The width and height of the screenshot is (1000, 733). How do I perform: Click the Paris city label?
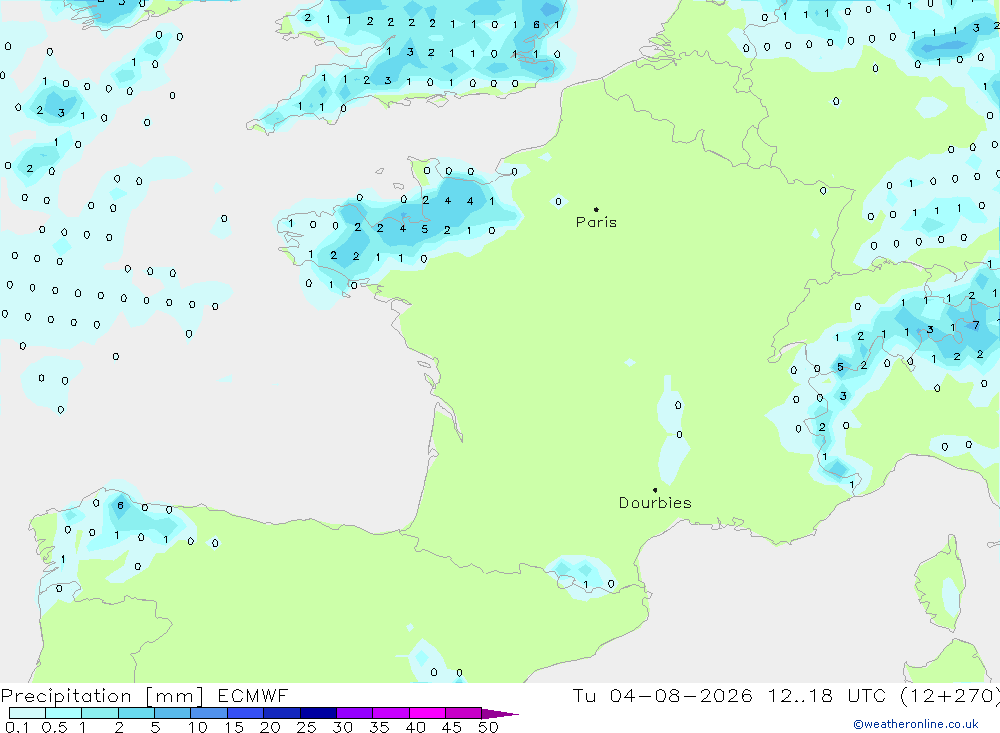coord(596,222)
